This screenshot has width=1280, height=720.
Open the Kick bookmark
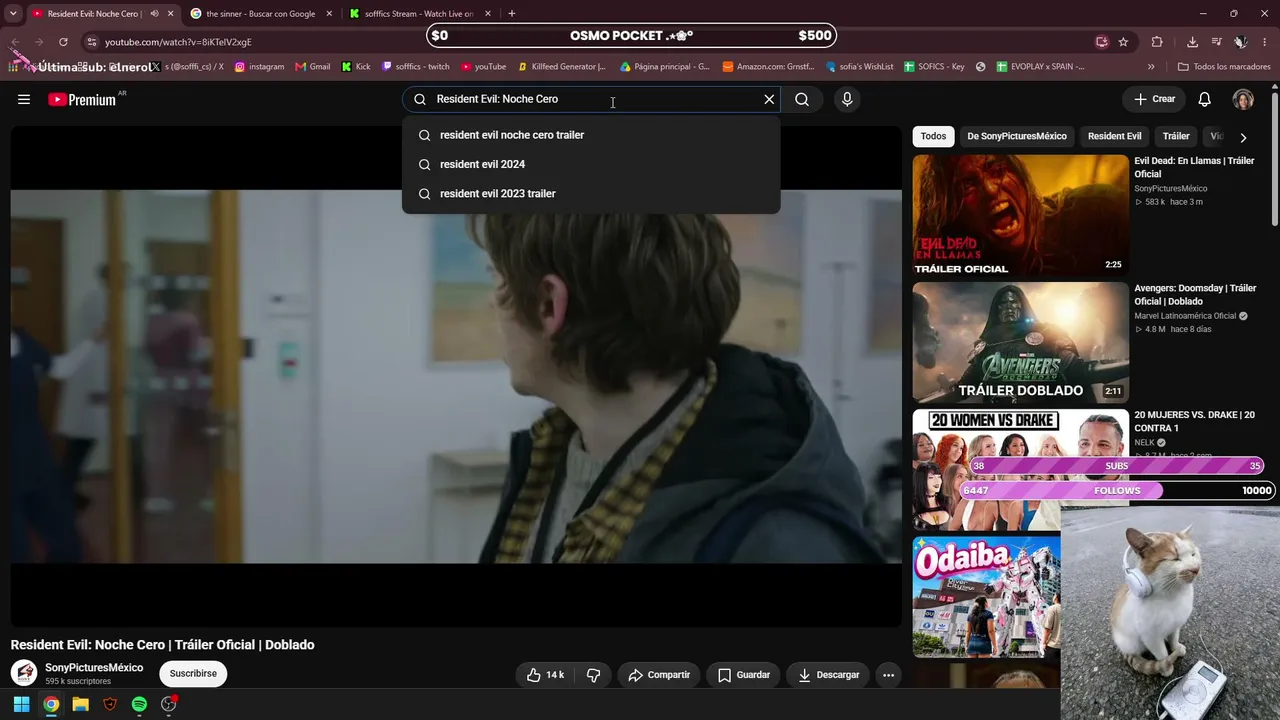tap(356, 67)
